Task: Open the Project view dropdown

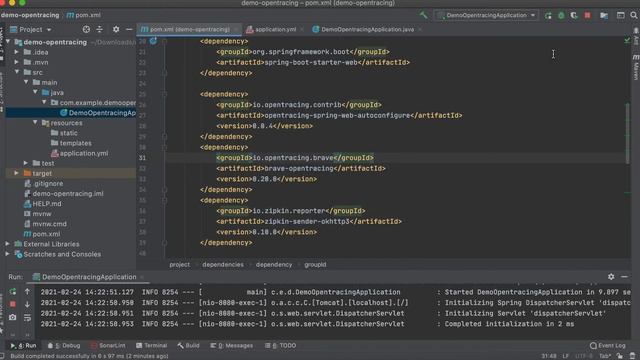Action: (31, 29)
